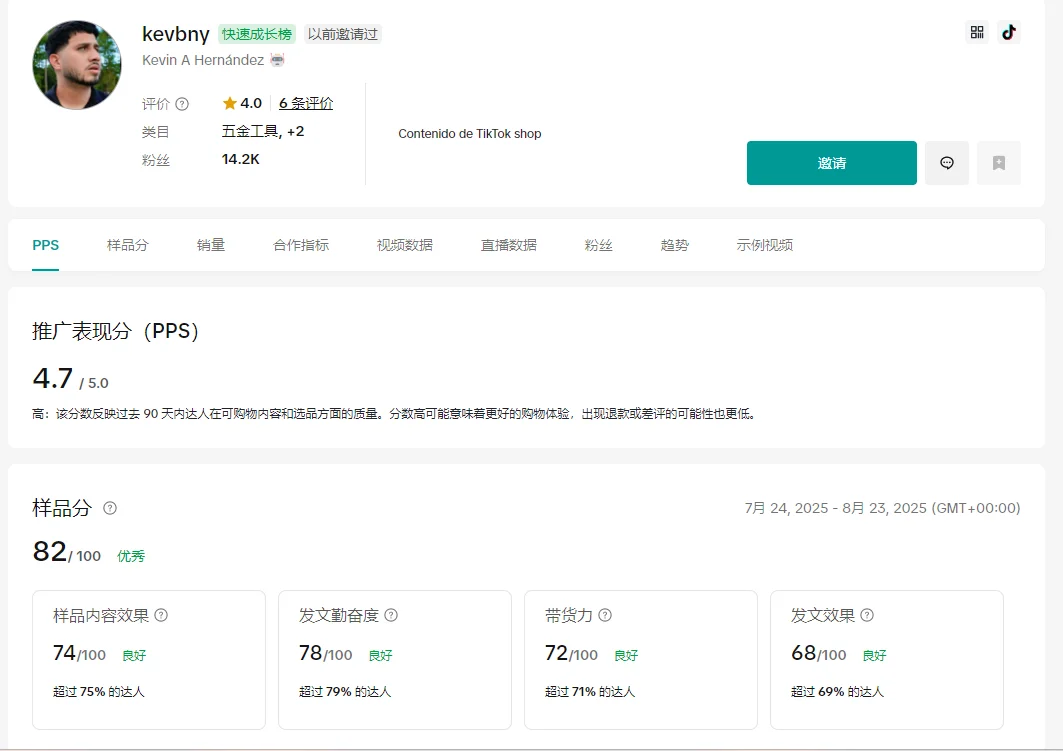The height and width of the screenshot is (751, 1063).
Task: Click the question mark beside 样品分 heading
Action: [x=110, y=508]
